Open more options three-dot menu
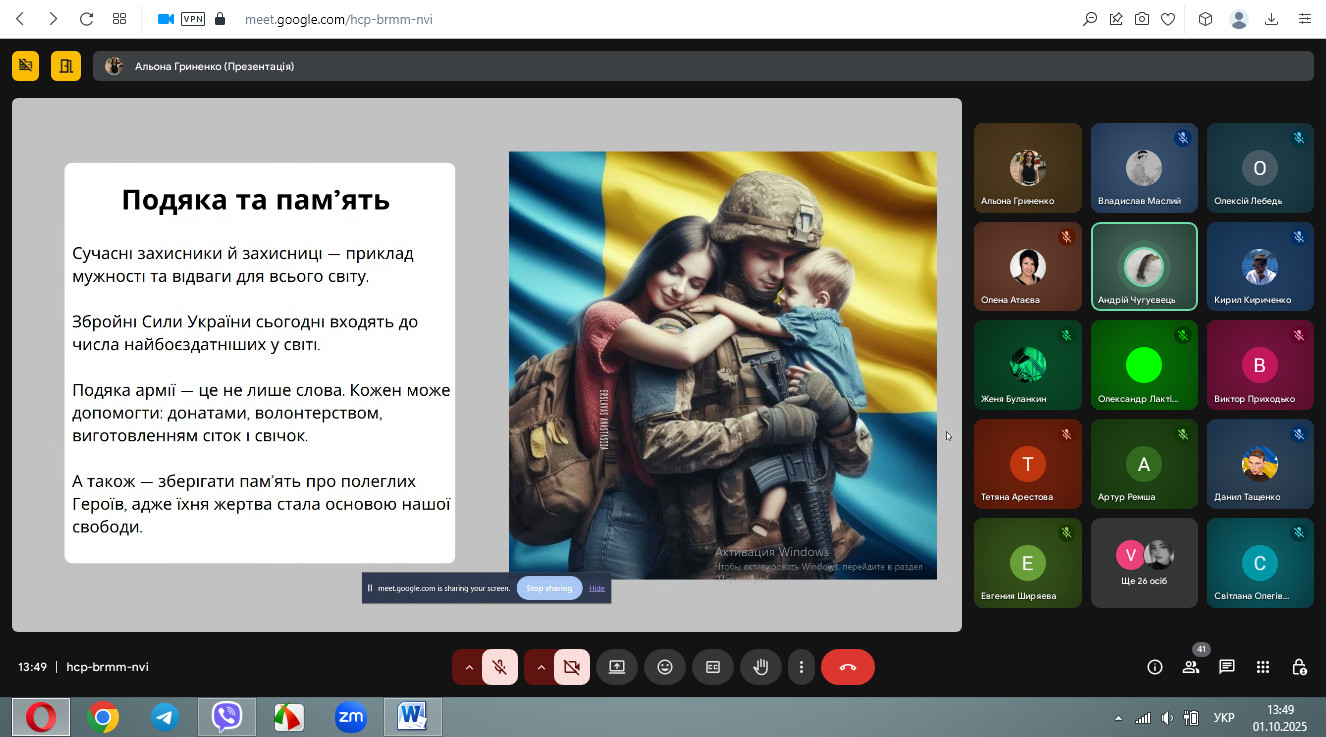The image size is (1326, 737). pyautogui.click(x=801, y=667)
